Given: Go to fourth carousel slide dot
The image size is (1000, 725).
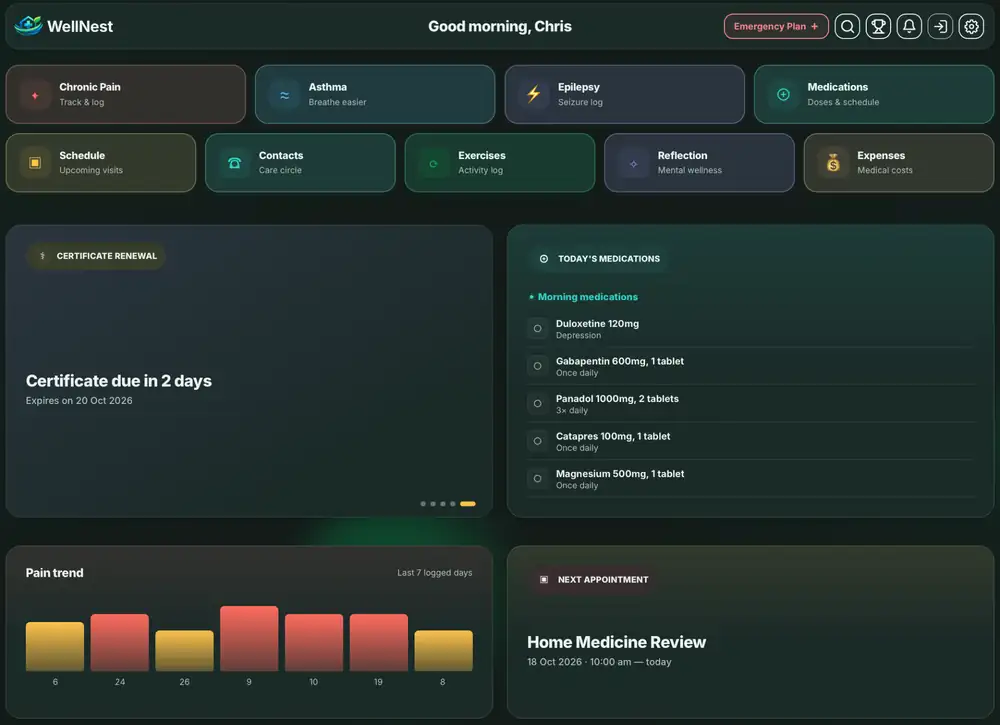Looking at the screenshot, I should [453, 504].
